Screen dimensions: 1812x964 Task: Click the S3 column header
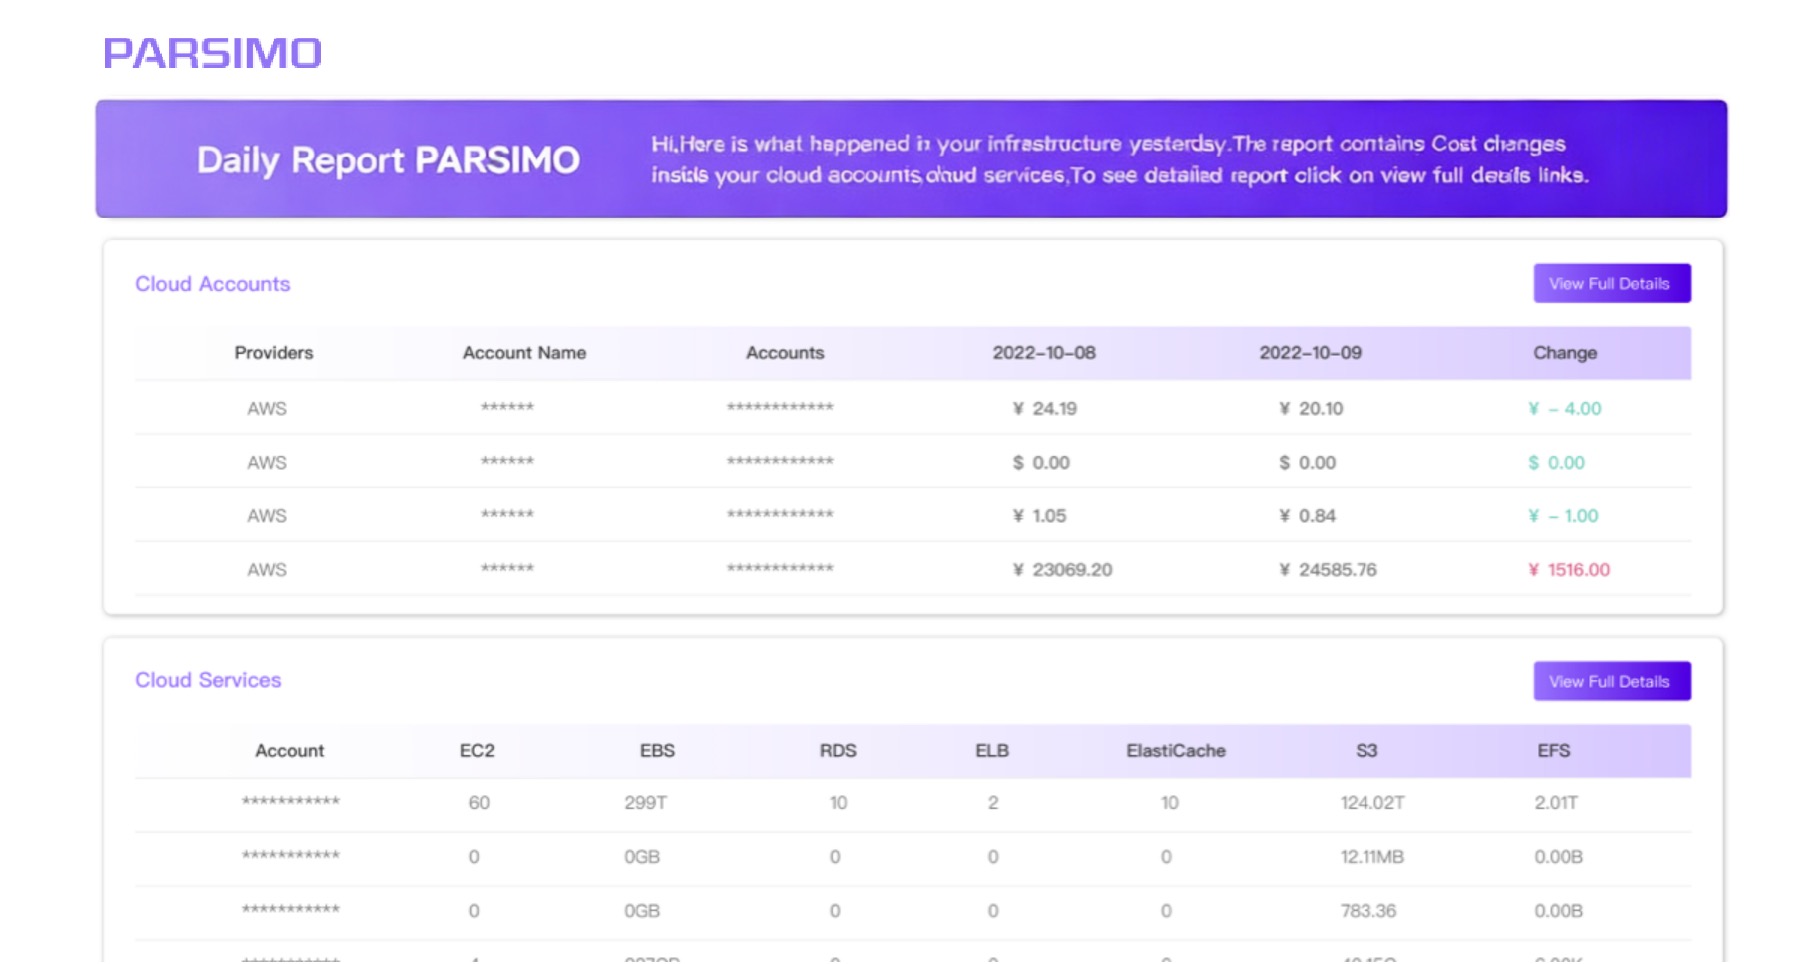tap(1366, 751)
